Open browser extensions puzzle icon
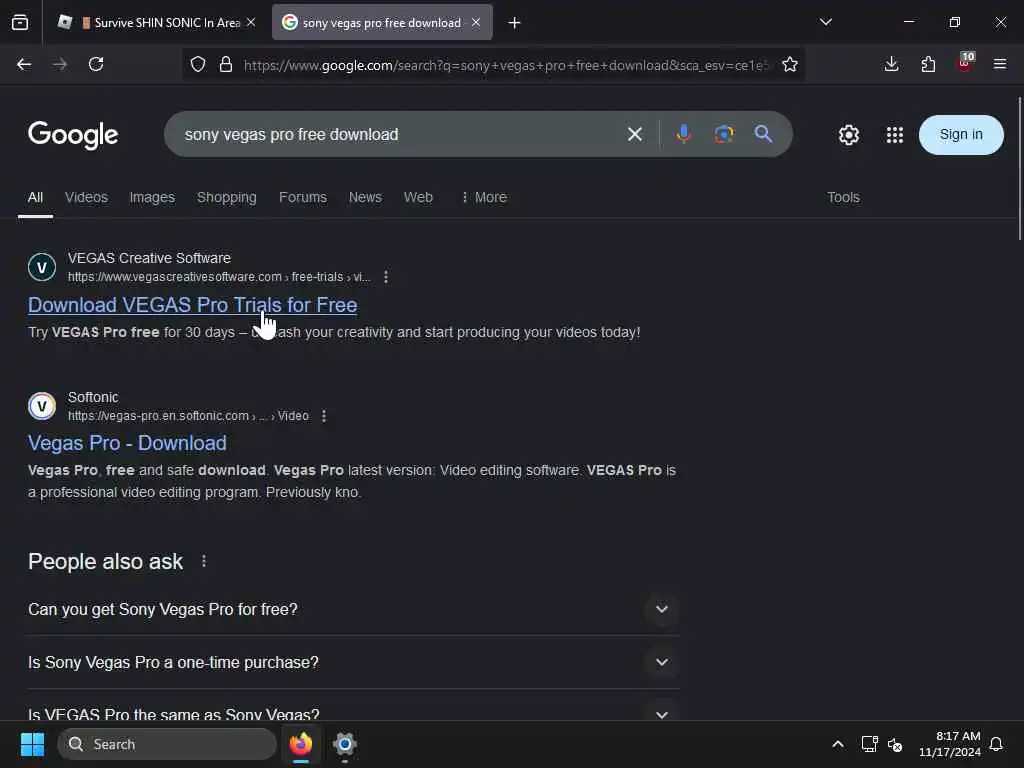This screenshot has width=1024, height=768. (928, 64)
